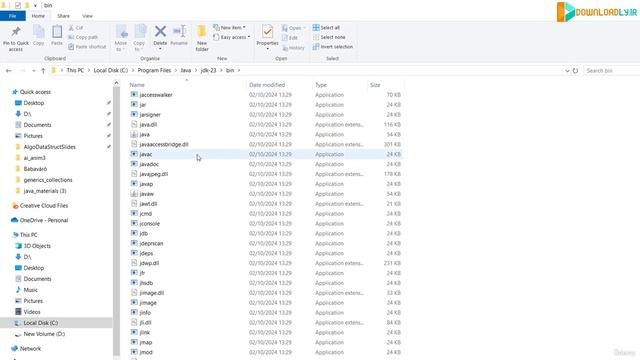Click Cut in the Clipboard group
640x360 pixels.
76,28
